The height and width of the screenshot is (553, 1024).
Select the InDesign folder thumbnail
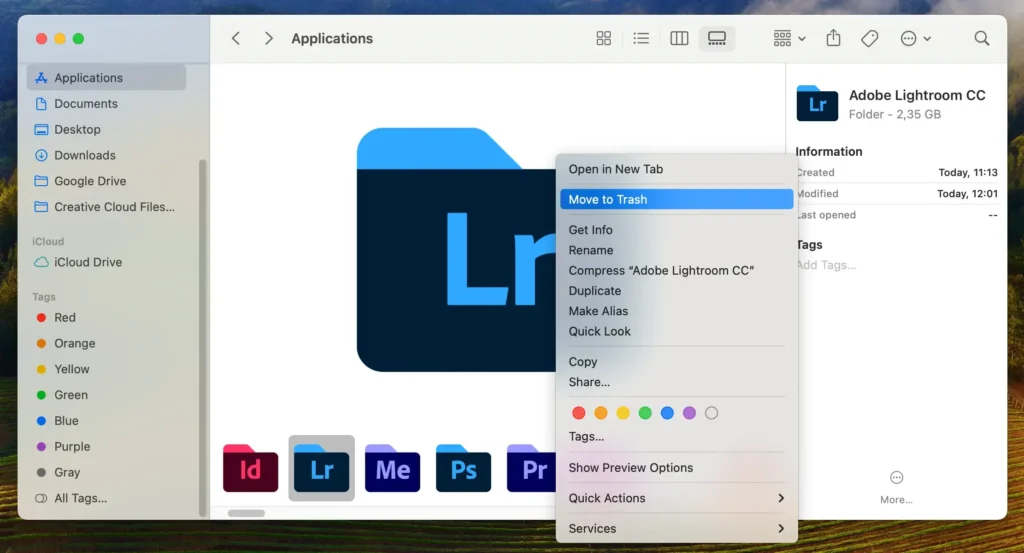click(x=251, y=468)
